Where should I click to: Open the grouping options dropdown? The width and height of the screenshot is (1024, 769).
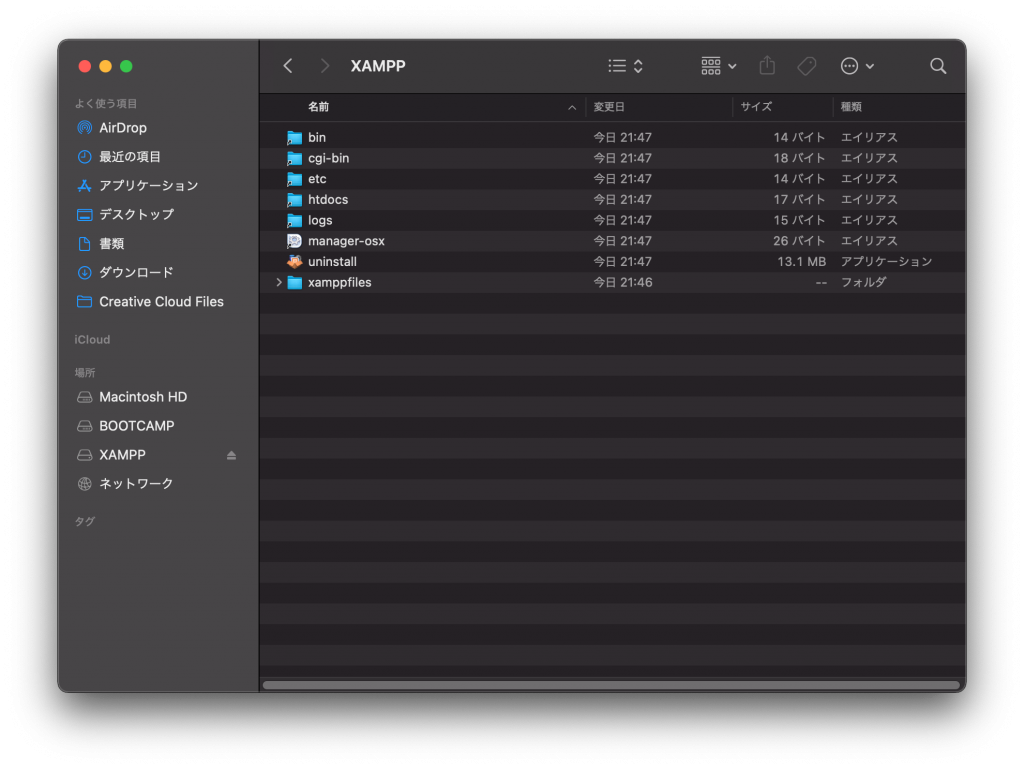coord(718,66)
